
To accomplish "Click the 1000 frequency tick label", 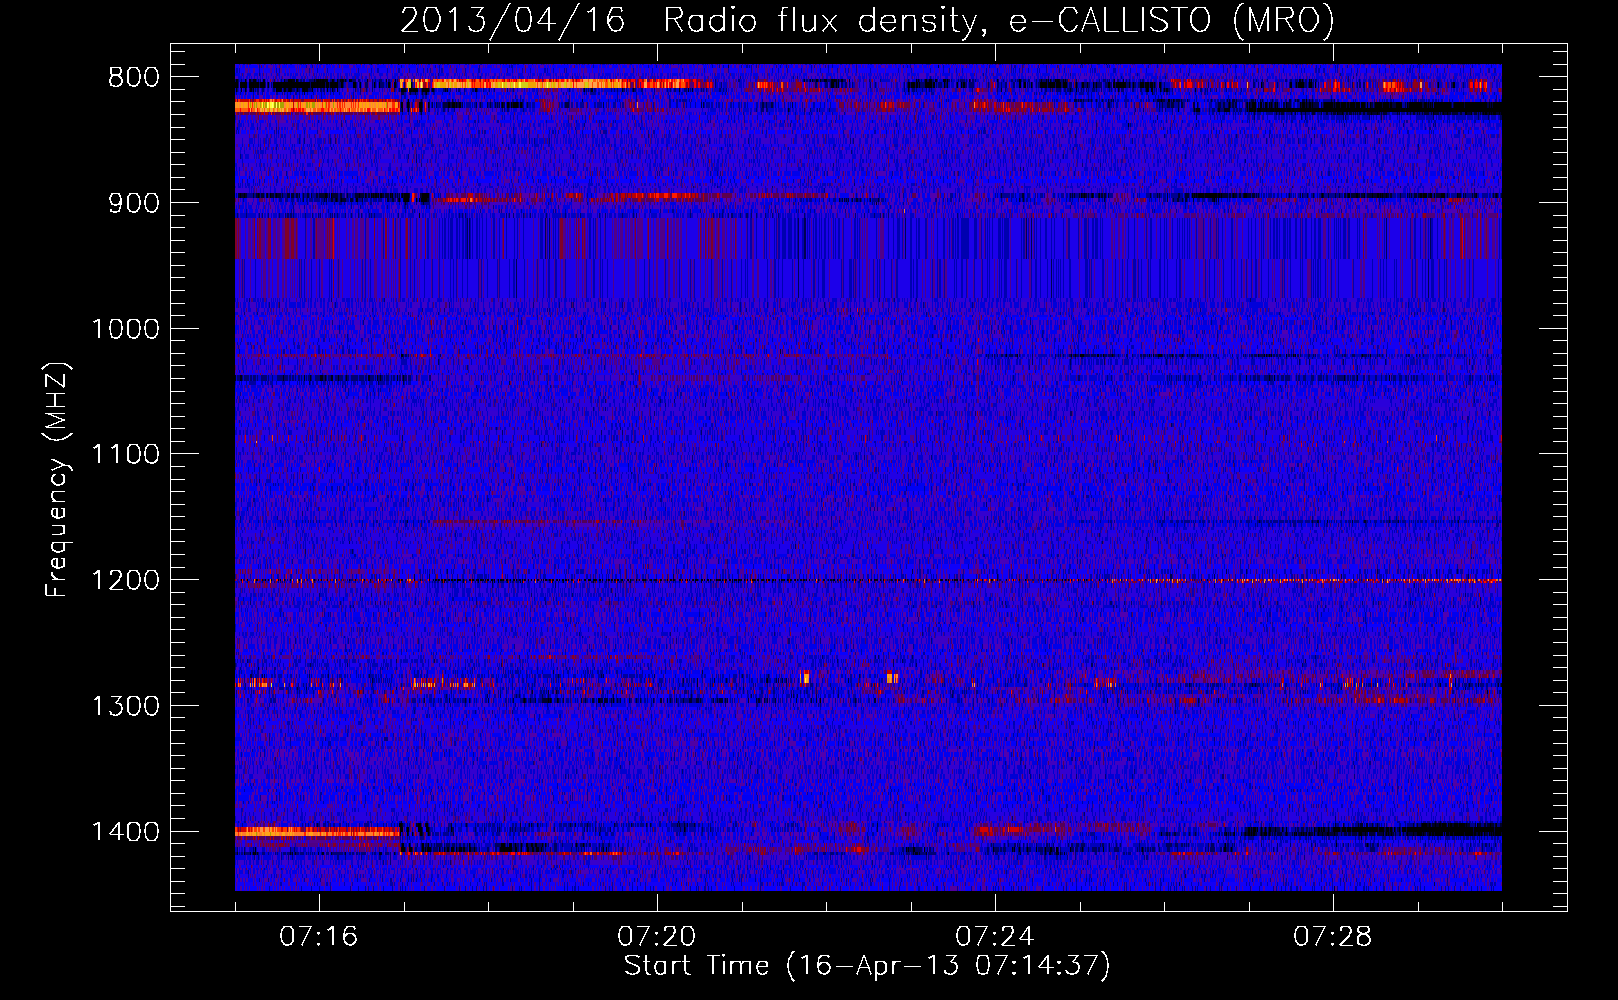I will [125, 329].
